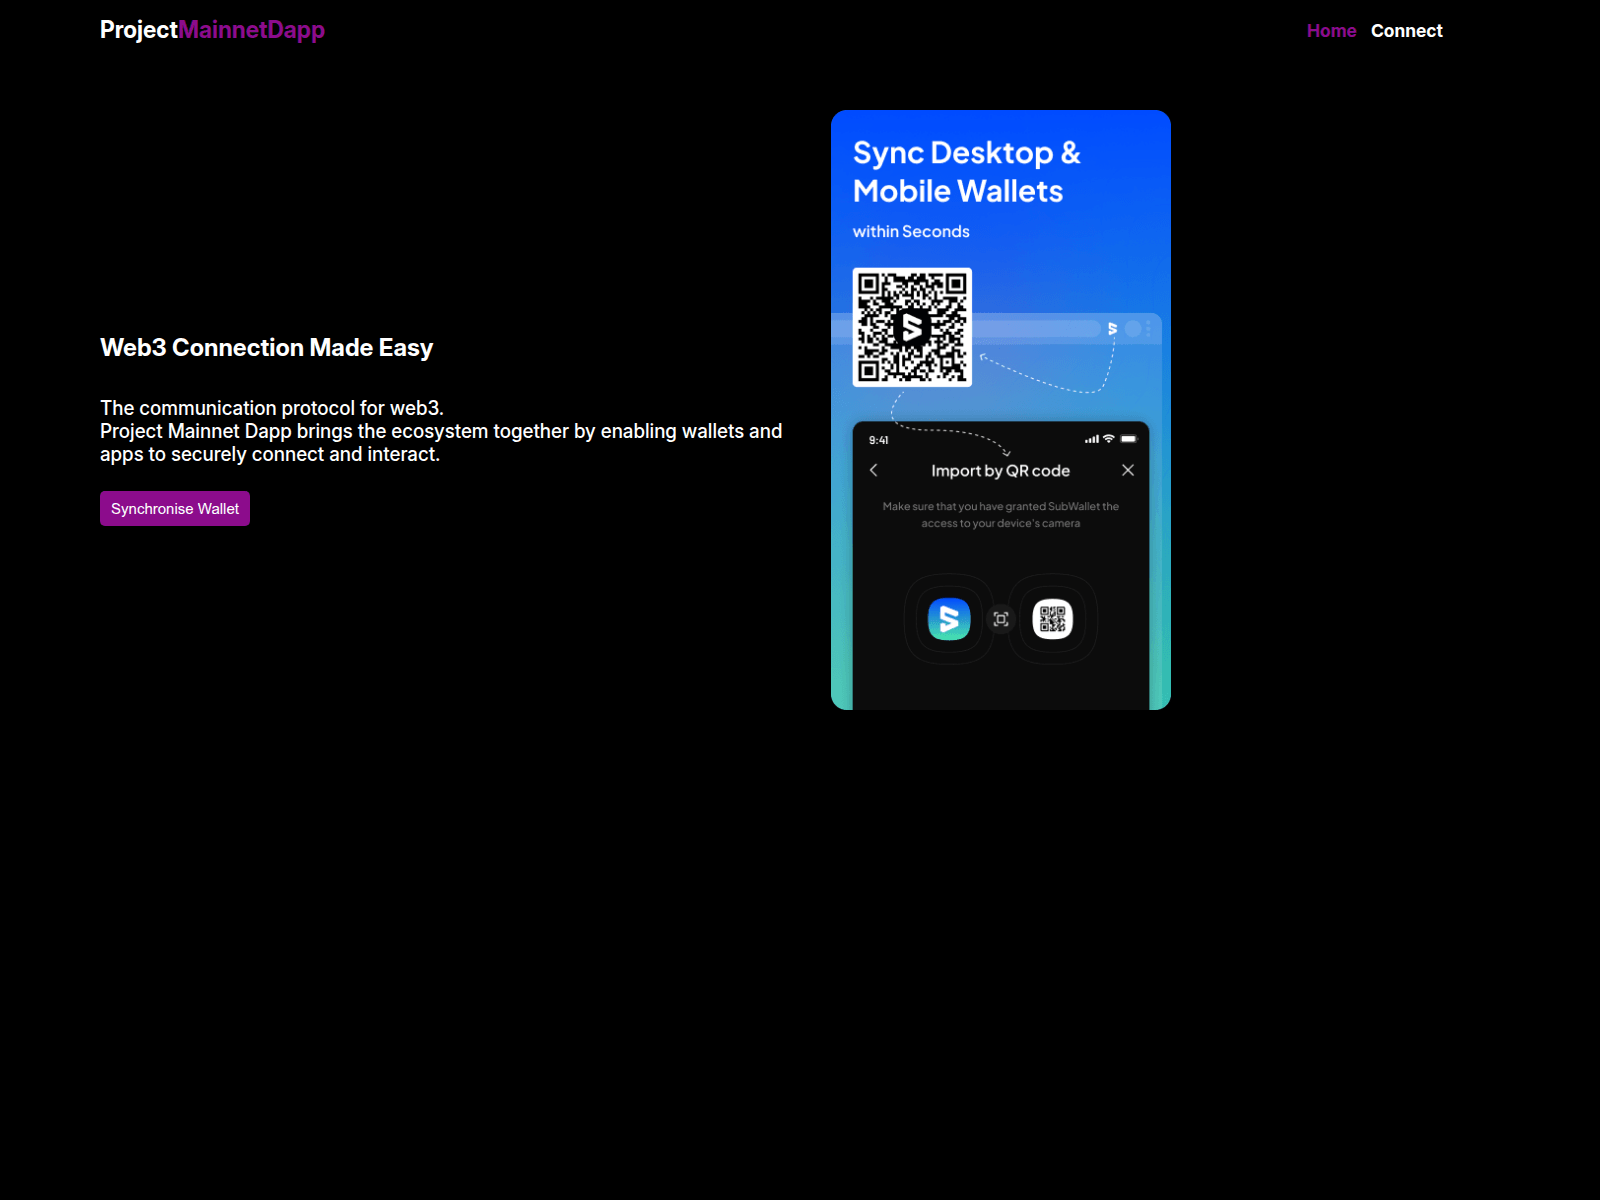The width and height of the screenshot is (1600, 1200).
Task: Click the battery icon in the phone status bar
Action: tap(1129, 439)
